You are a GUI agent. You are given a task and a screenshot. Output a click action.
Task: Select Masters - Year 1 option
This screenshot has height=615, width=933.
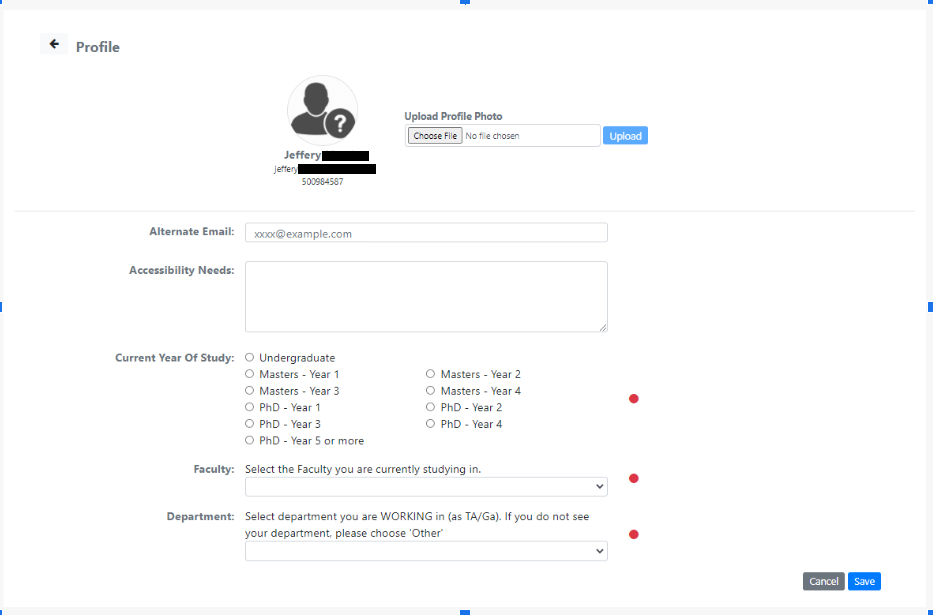(250, 374)
